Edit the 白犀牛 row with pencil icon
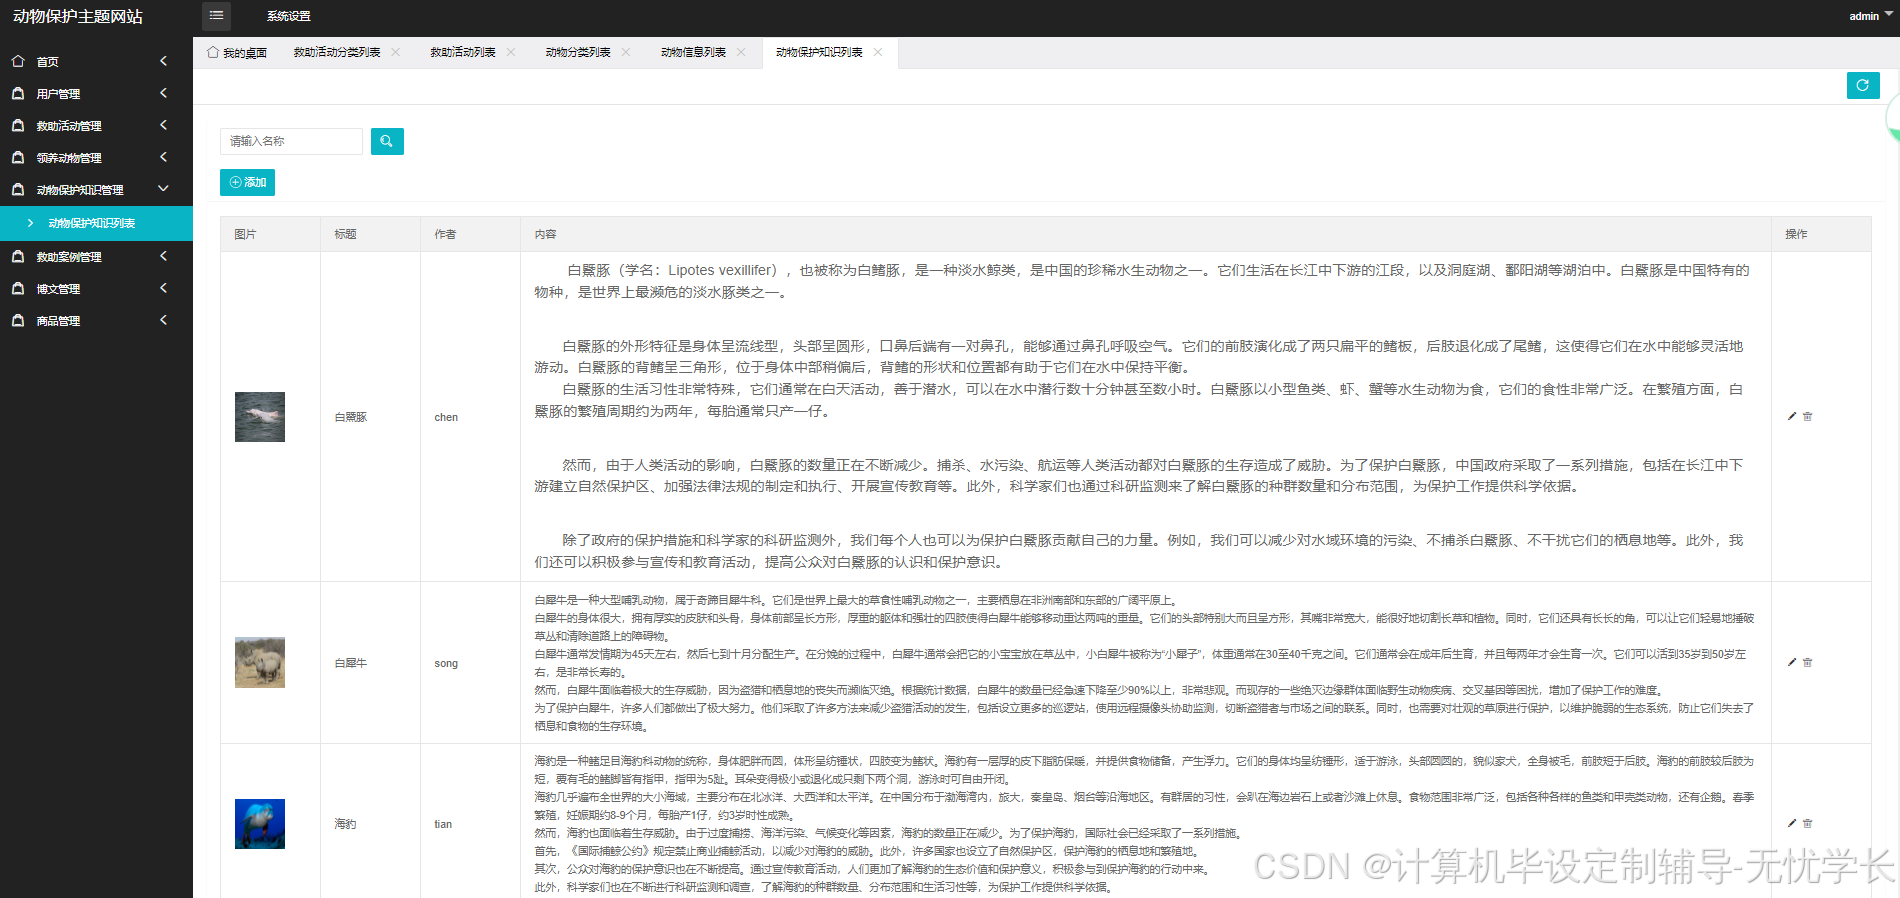 point(1792,662)
